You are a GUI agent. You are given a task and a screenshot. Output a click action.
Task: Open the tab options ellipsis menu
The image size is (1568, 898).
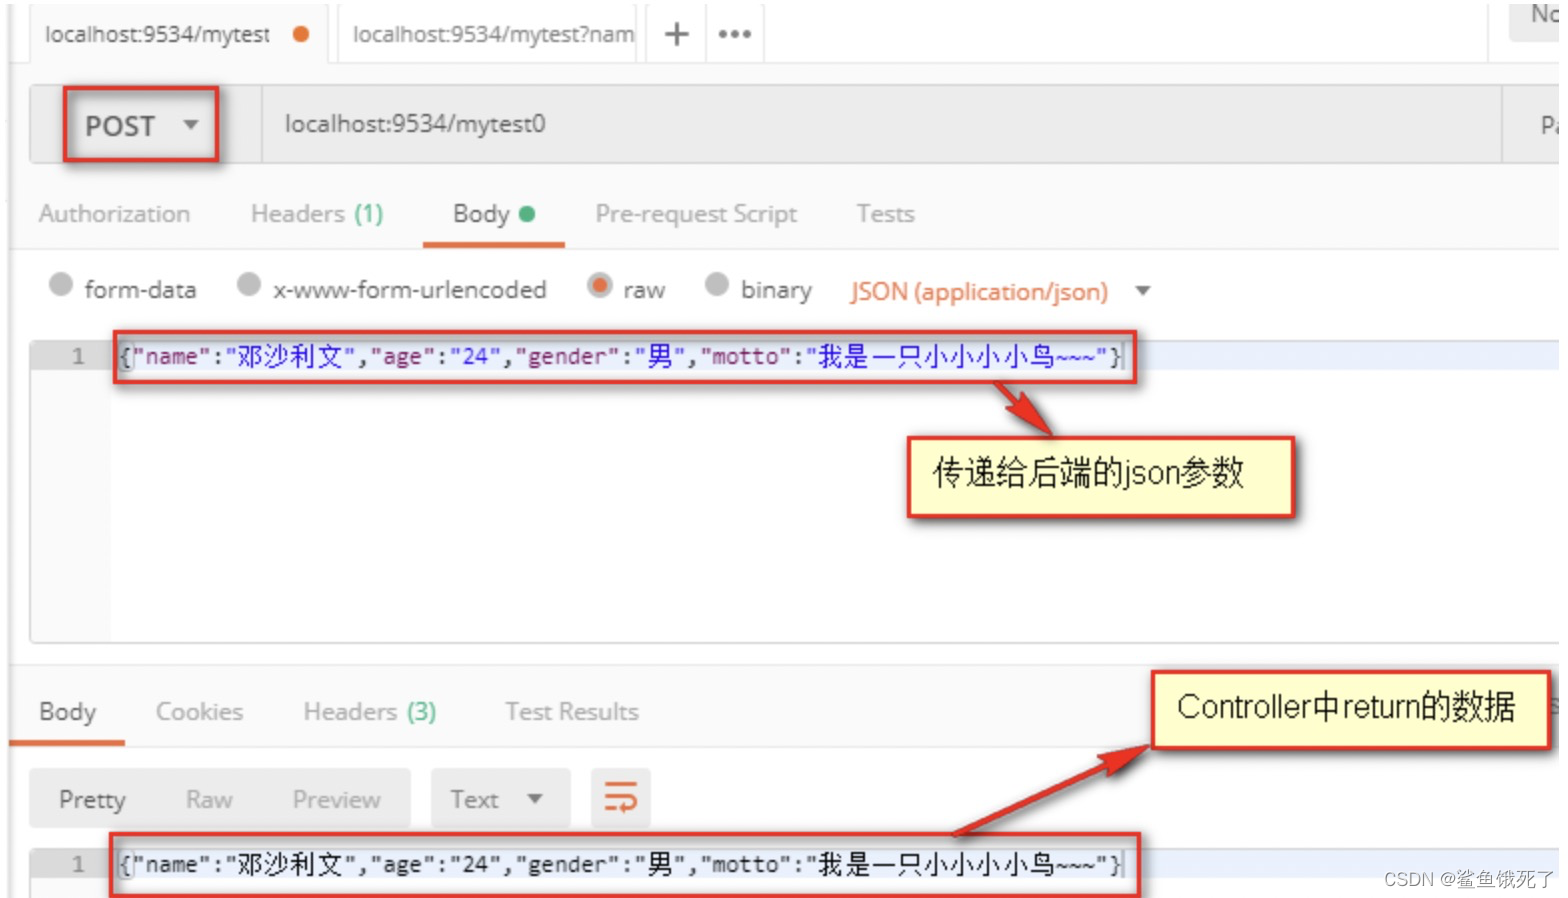[x=734, y=34]
